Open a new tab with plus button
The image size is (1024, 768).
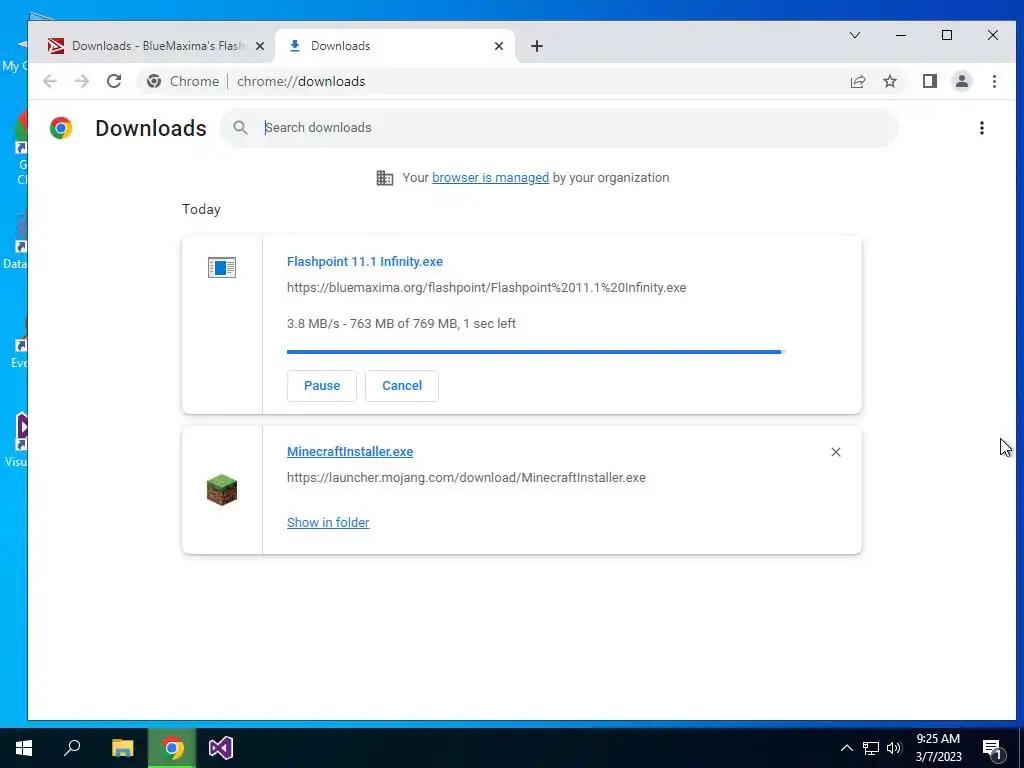[x=536, y=46]
